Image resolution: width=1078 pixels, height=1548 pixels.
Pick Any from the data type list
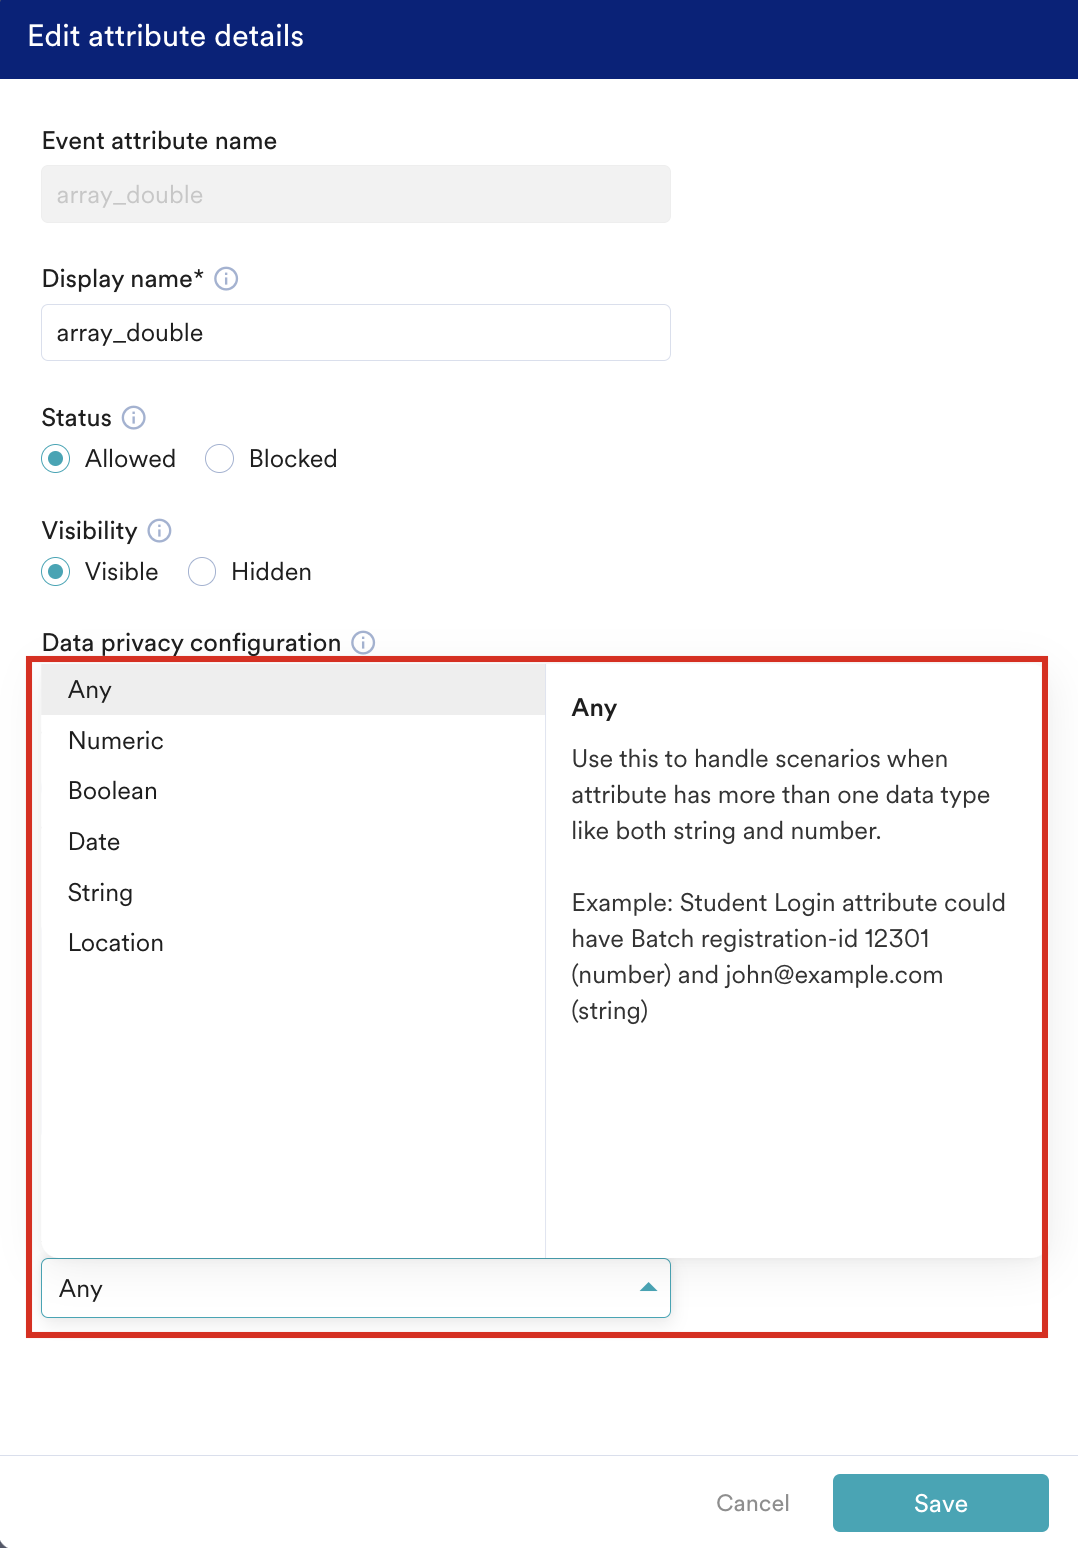coord(293,690)
